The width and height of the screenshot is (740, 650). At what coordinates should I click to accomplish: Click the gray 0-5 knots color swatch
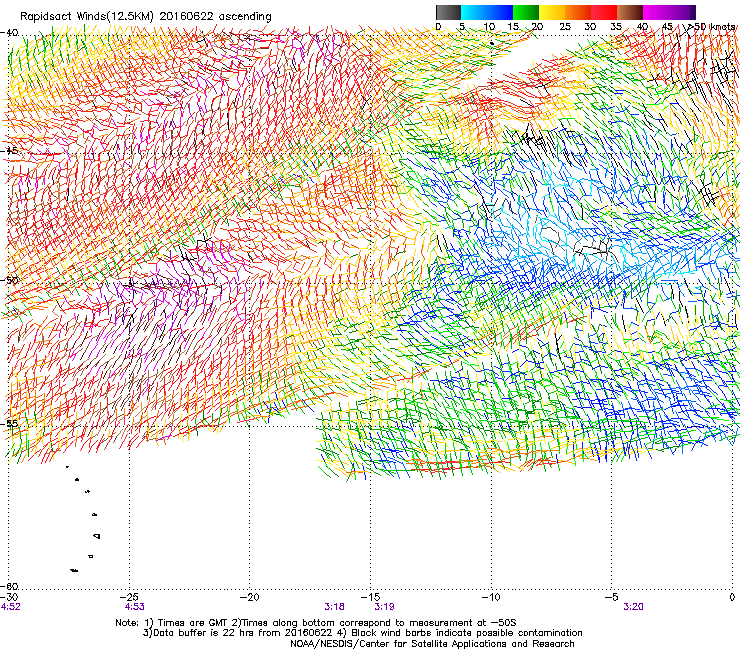(448, 12)
